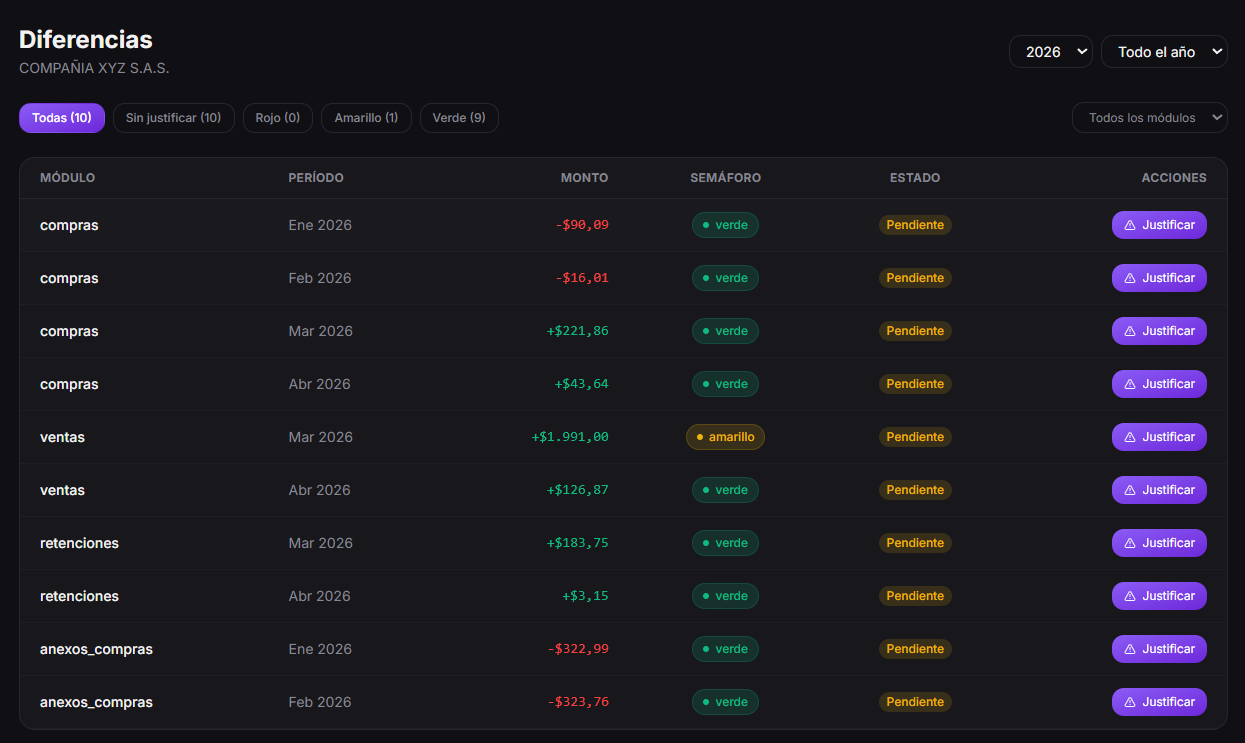Click the warning icon in compras Ene 2026 row
The width and height of the screenshot is (1245, 743).
1130,226
